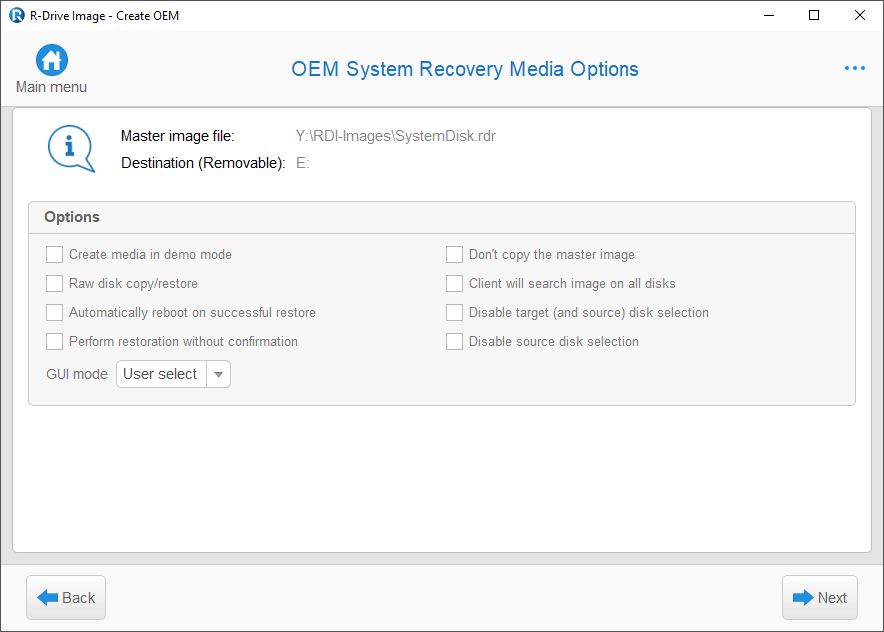This screenshot has height=632, width=884.
Task: Enable Automatically reboot on successful restore
Action: (x=54, y=312)
